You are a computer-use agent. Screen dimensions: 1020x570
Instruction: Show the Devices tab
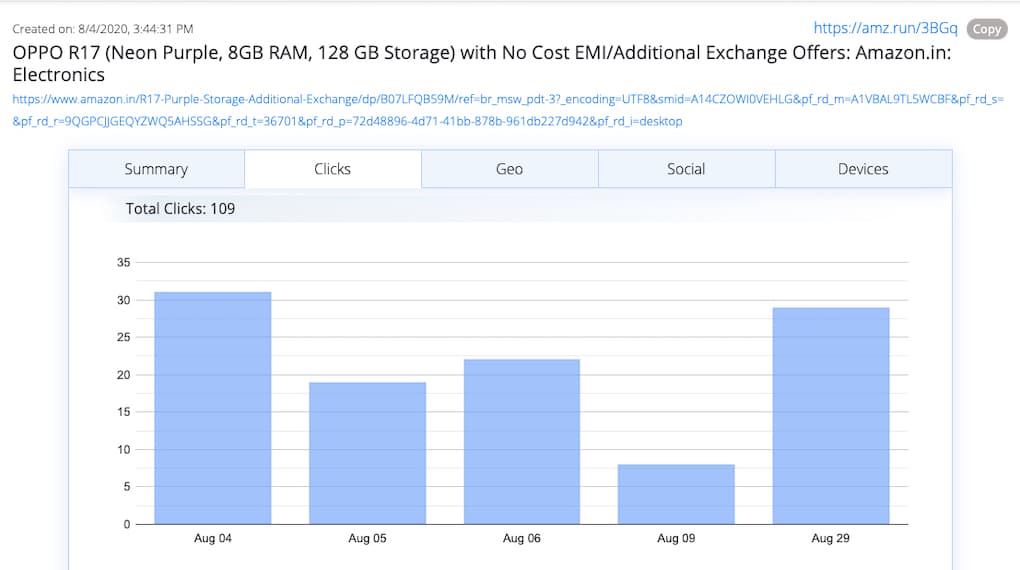tap(863, 169)
